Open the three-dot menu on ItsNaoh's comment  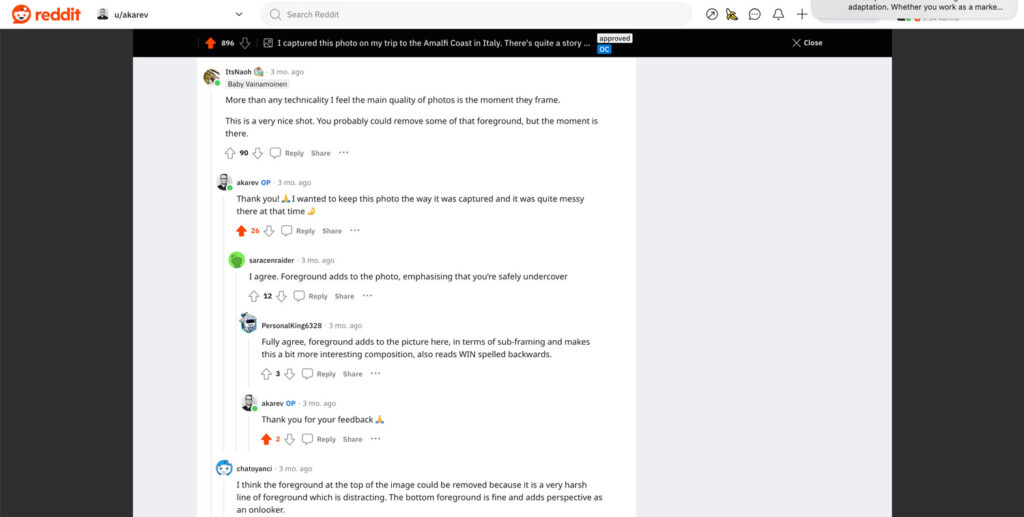tap(344, 153)
